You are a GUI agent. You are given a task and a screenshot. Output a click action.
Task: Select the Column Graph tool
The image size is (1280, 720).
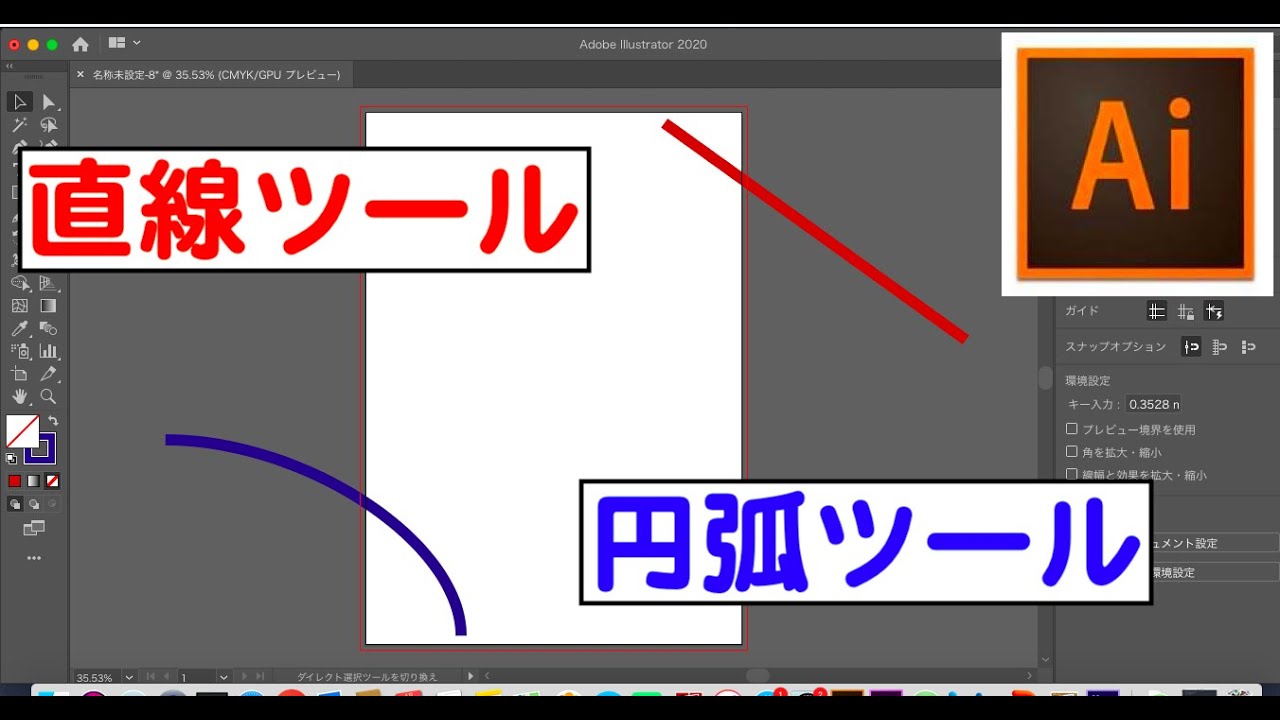click(48, 351)
